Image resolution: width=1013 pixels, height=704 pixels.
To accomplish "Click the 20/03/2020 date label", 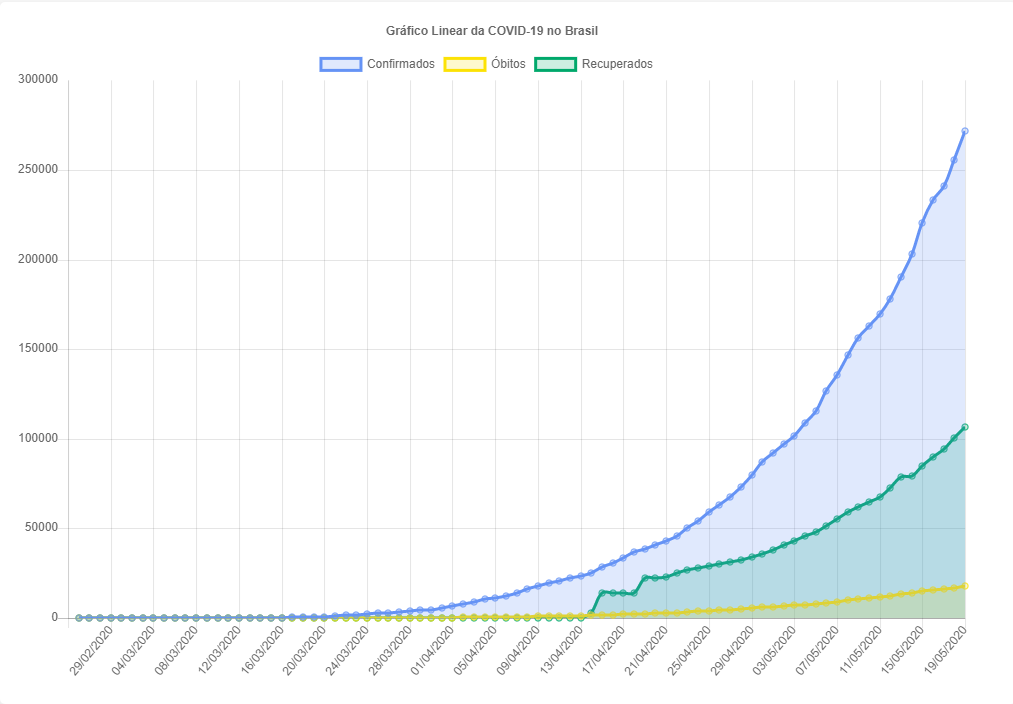I will pyautogui.click(x=304, y=650).
